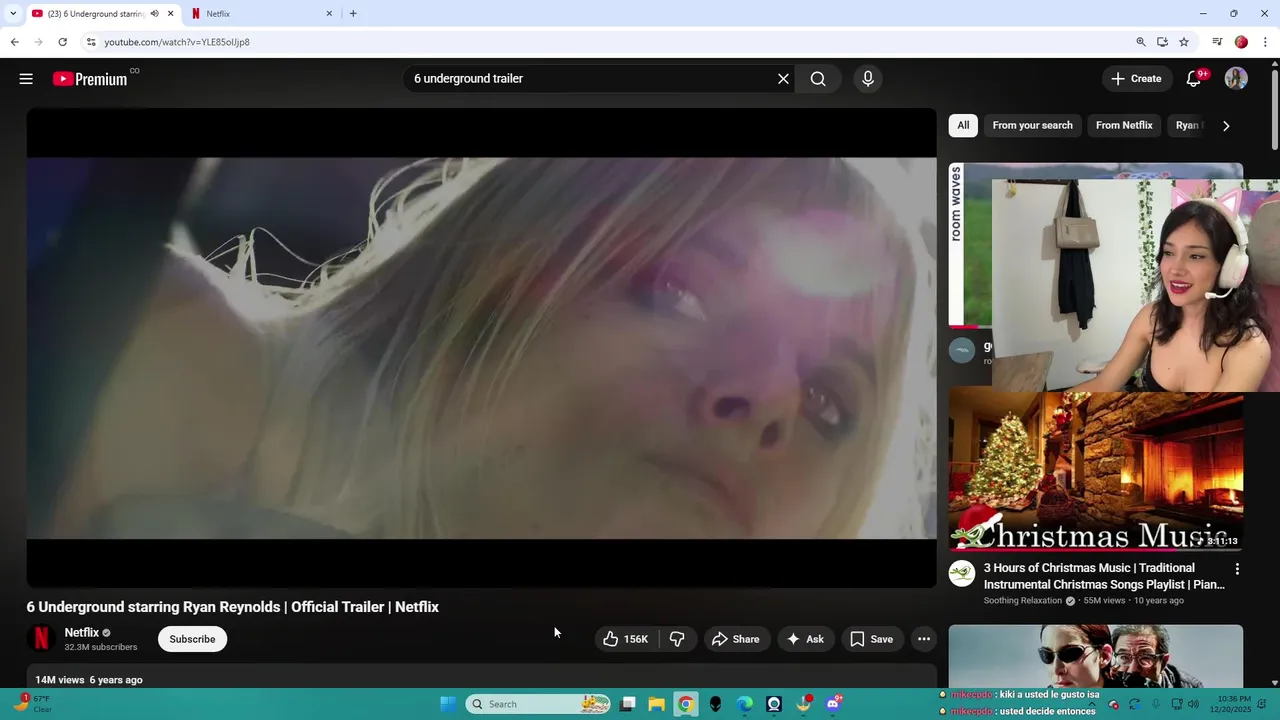Open File Explorer from taskbar
The height and width of the screenshot is (720, 1280).
pyautogui.click(x=657, y=704)
